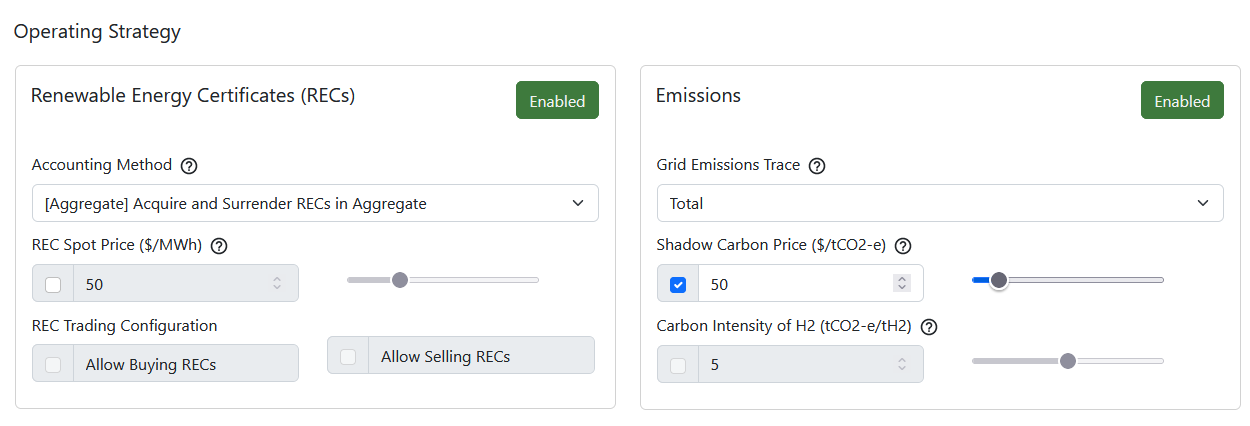Click help icon for Shadow Carbon Price

[x=903, y=245]
